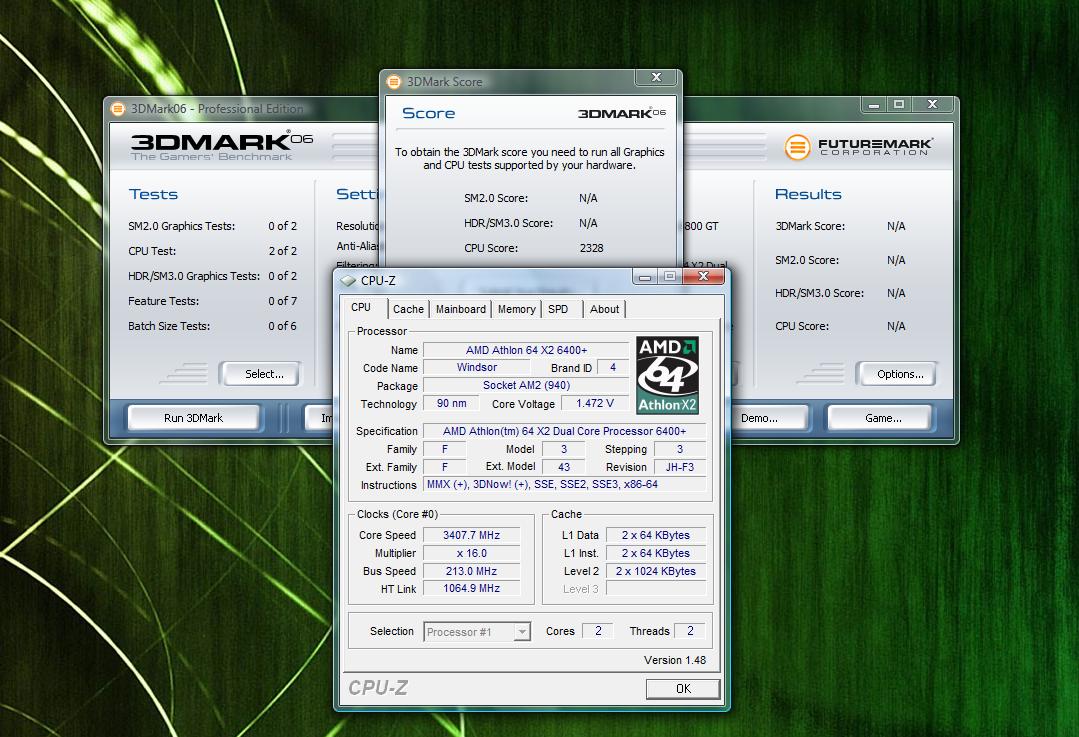Click Run 3DMark button
Image resolution: width=1079 pixels, height=737 pixels.
pos(193,418)
